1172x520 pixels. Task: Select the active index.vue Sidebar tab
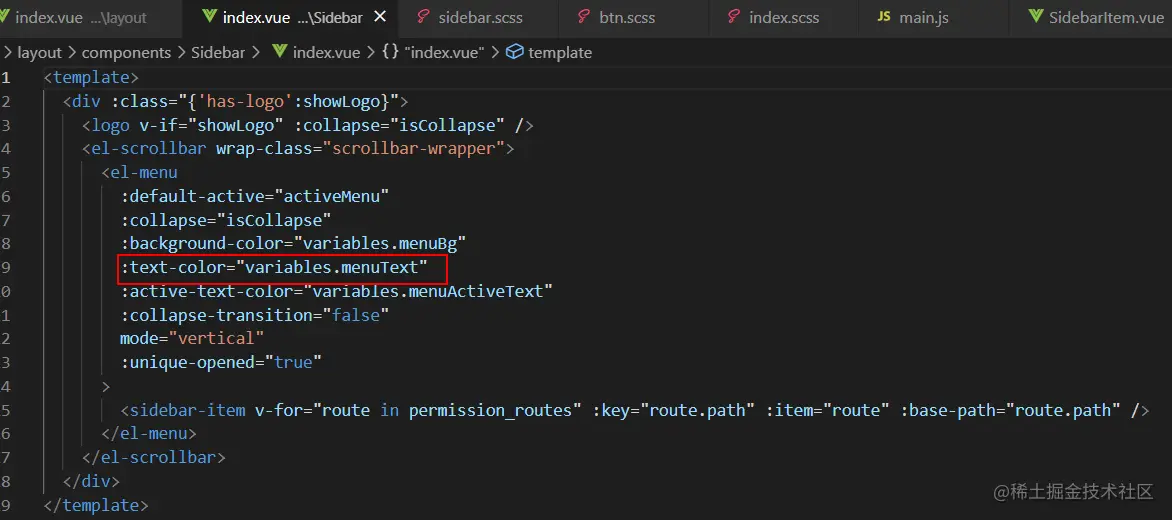pyautogui.click(x=290, y=18)
